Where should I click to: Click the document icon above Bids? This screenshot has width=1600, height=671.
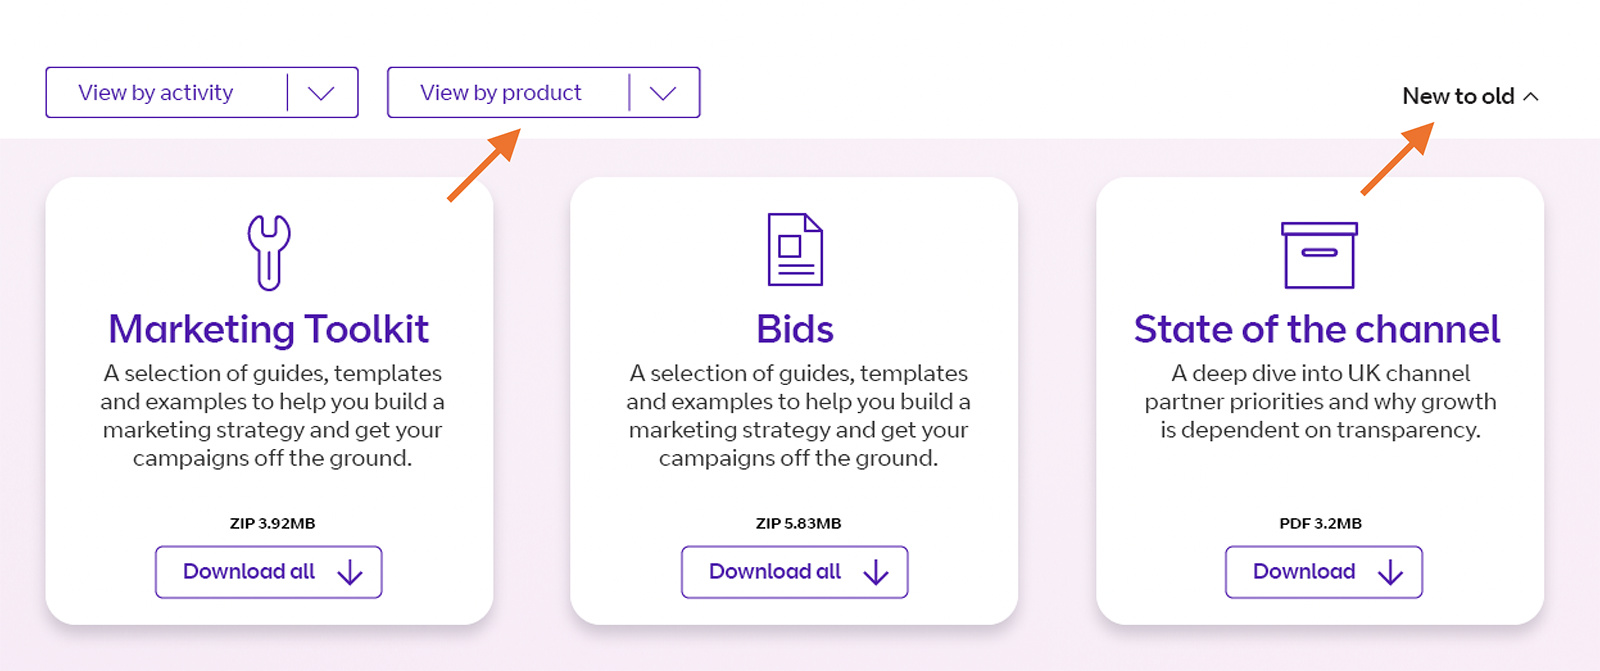click(x=795, y=249)
